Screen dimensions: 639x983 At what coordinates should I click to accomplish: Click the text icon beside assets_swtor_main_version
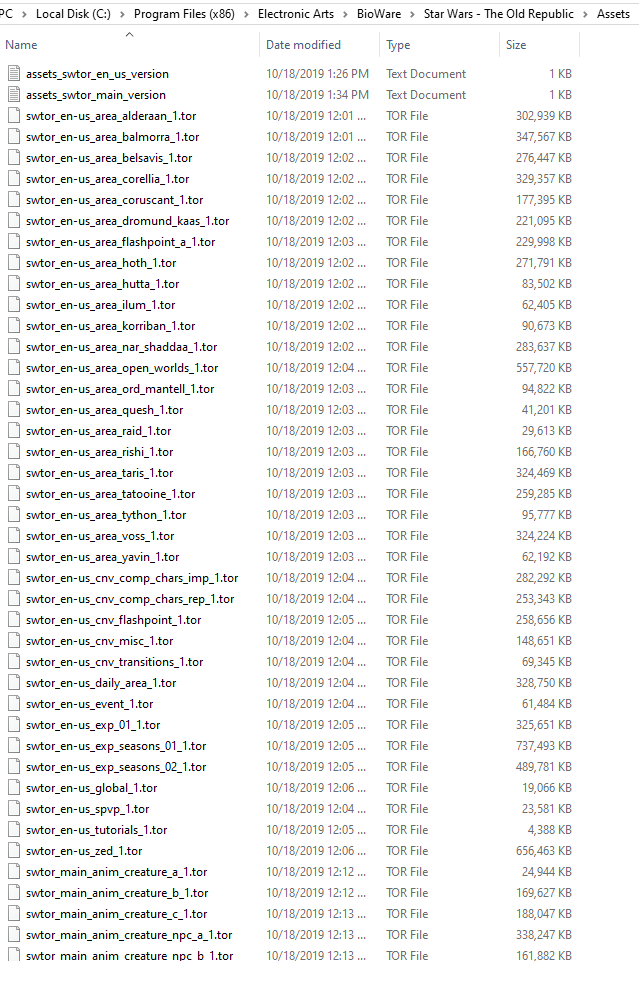pos(14,95)
